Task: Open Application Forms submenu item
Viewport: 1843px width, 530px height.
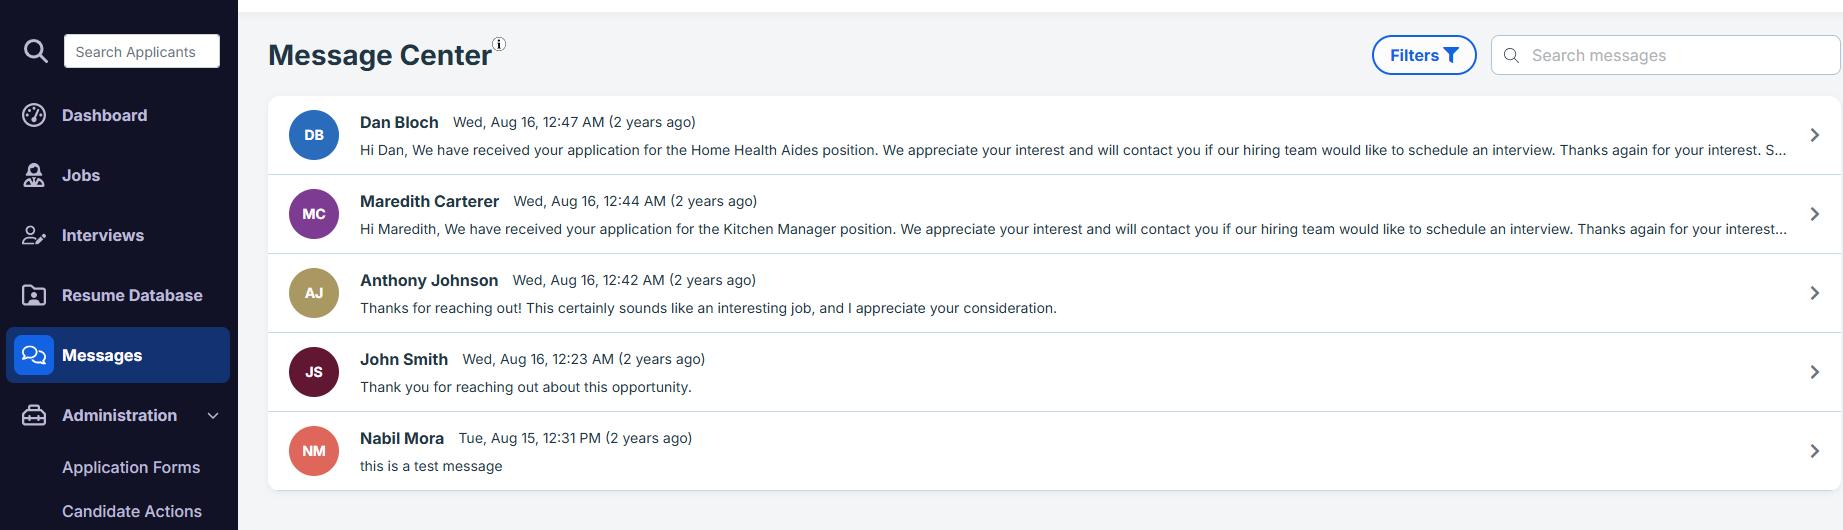Action: click(x=131, y=467)
